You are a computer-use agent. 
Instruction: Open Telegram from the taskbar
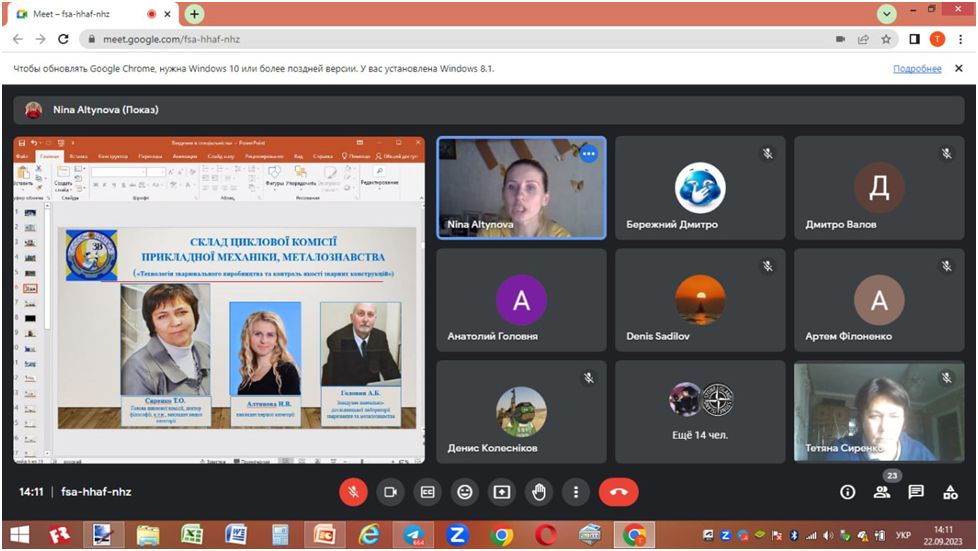(x=413, y=535)
